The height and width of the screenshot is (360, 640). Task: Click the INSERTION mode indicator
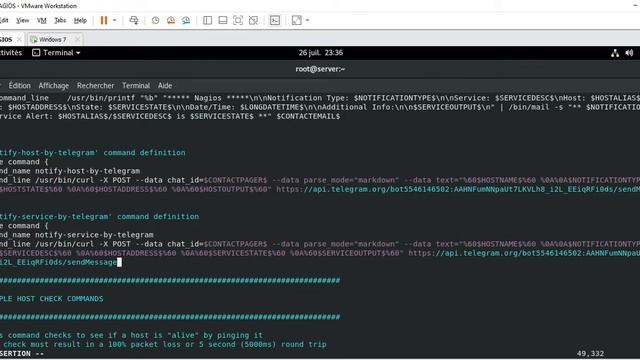coord(22,353)
